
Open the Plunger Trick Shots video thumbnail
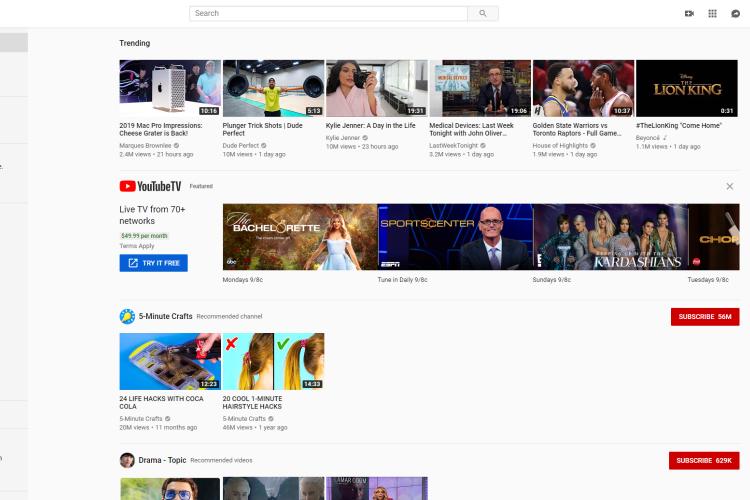click(274, 88)
